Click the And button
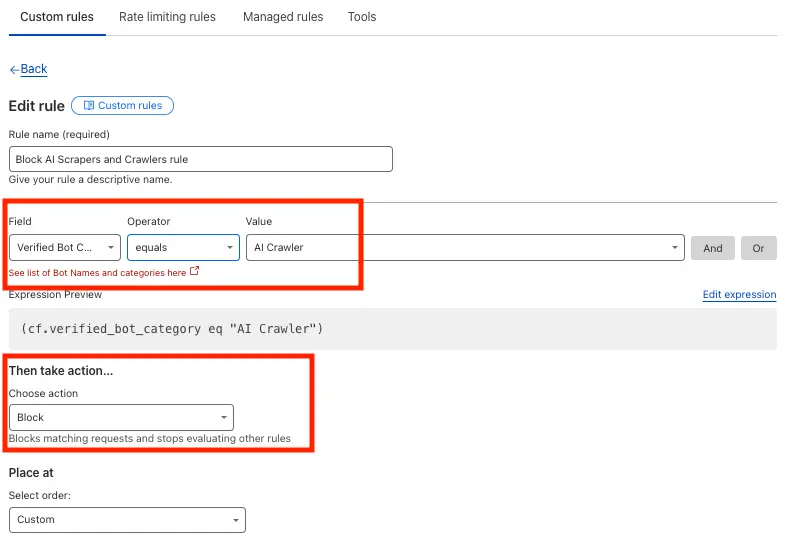 pos(712,248)
